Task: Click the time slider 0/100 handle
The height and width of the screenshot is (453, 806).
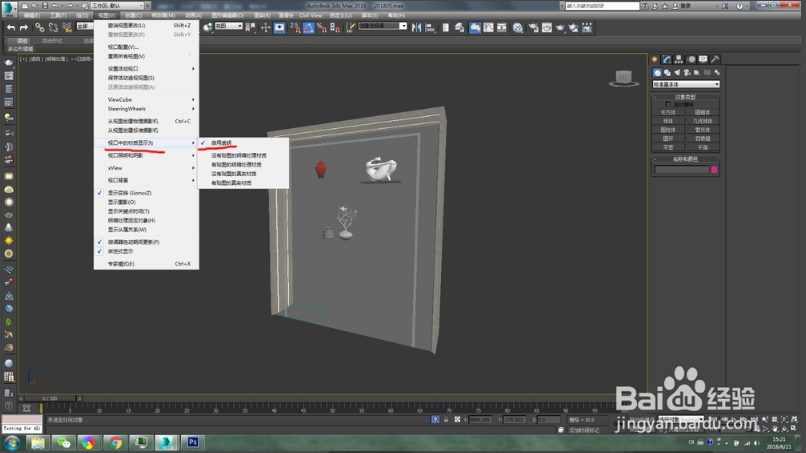Action: 50,398
